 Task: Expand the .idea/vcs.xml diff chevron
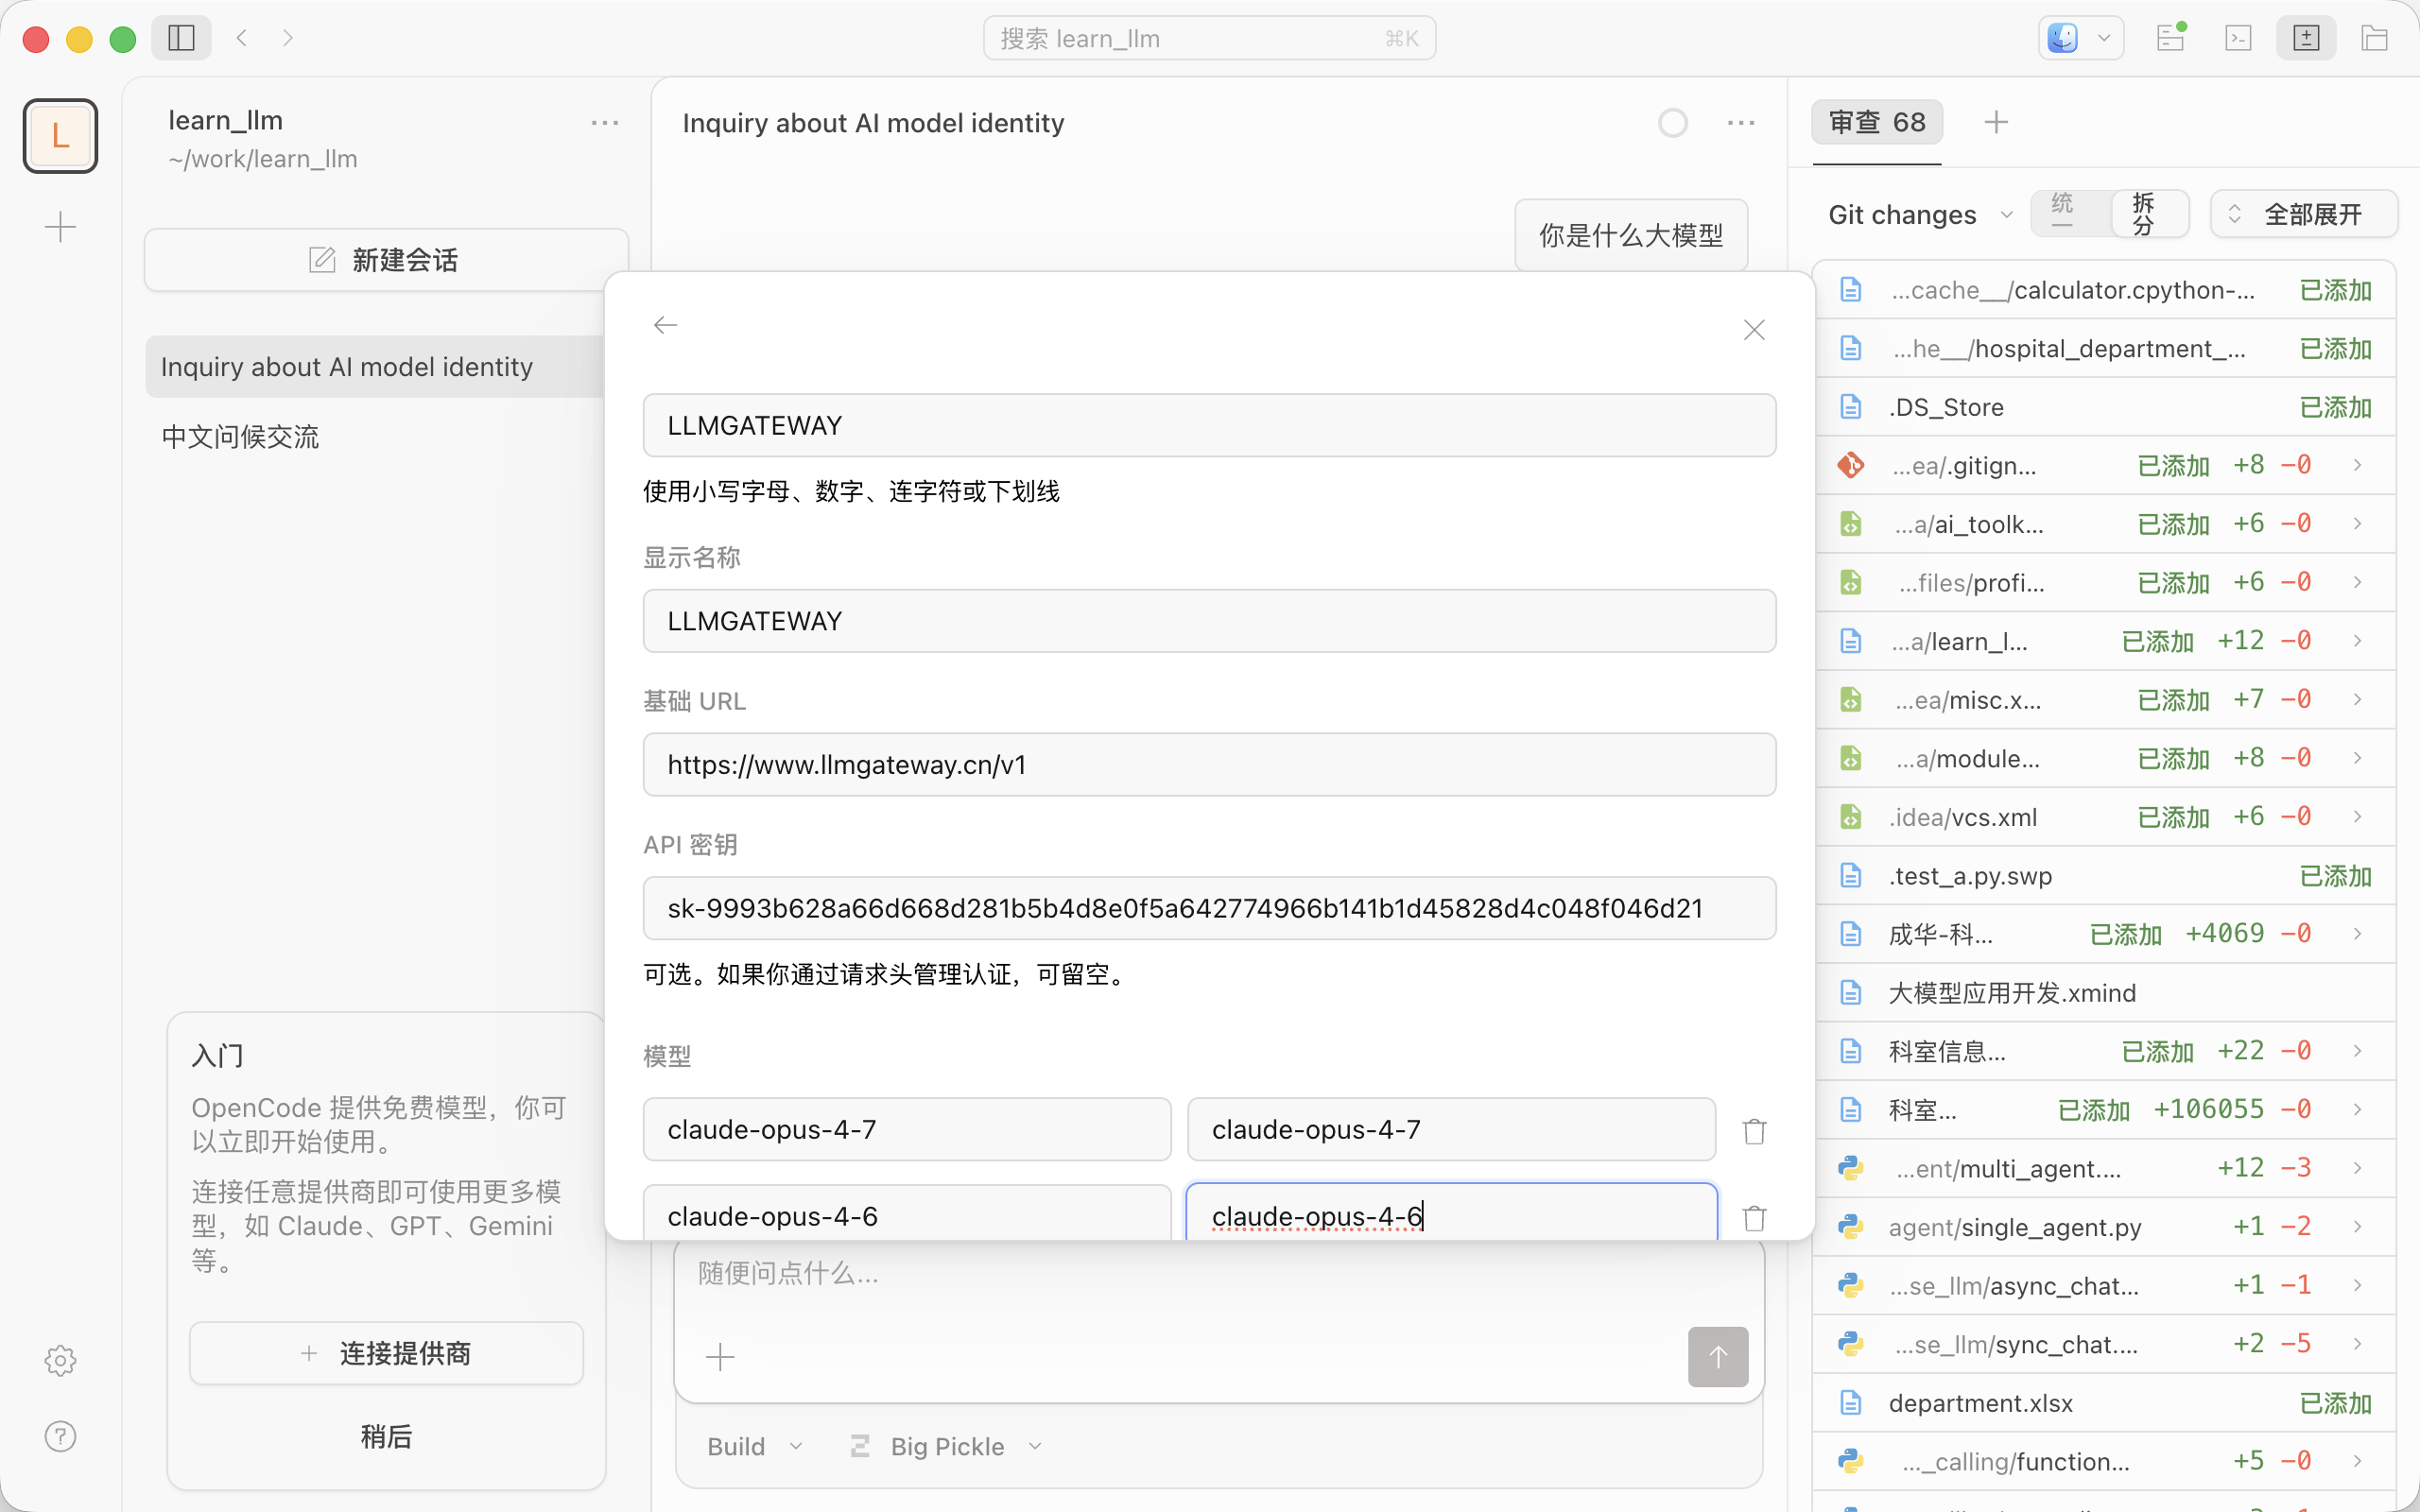[x=2357, y=817]
